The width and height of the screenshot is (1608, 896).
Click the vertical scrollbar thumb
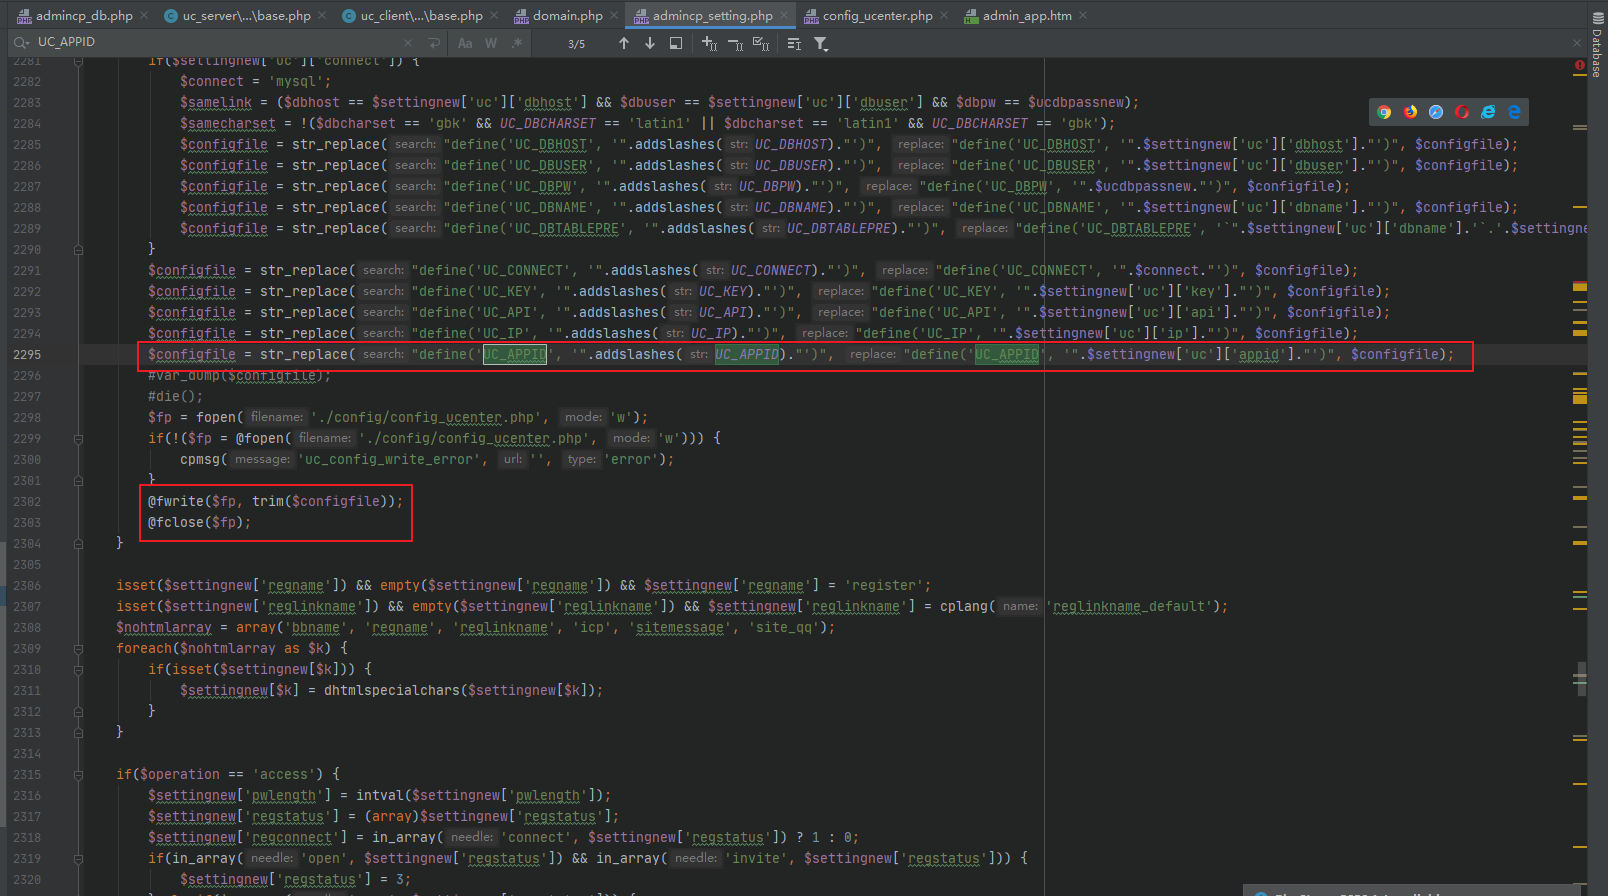(x=1580, y=679)
